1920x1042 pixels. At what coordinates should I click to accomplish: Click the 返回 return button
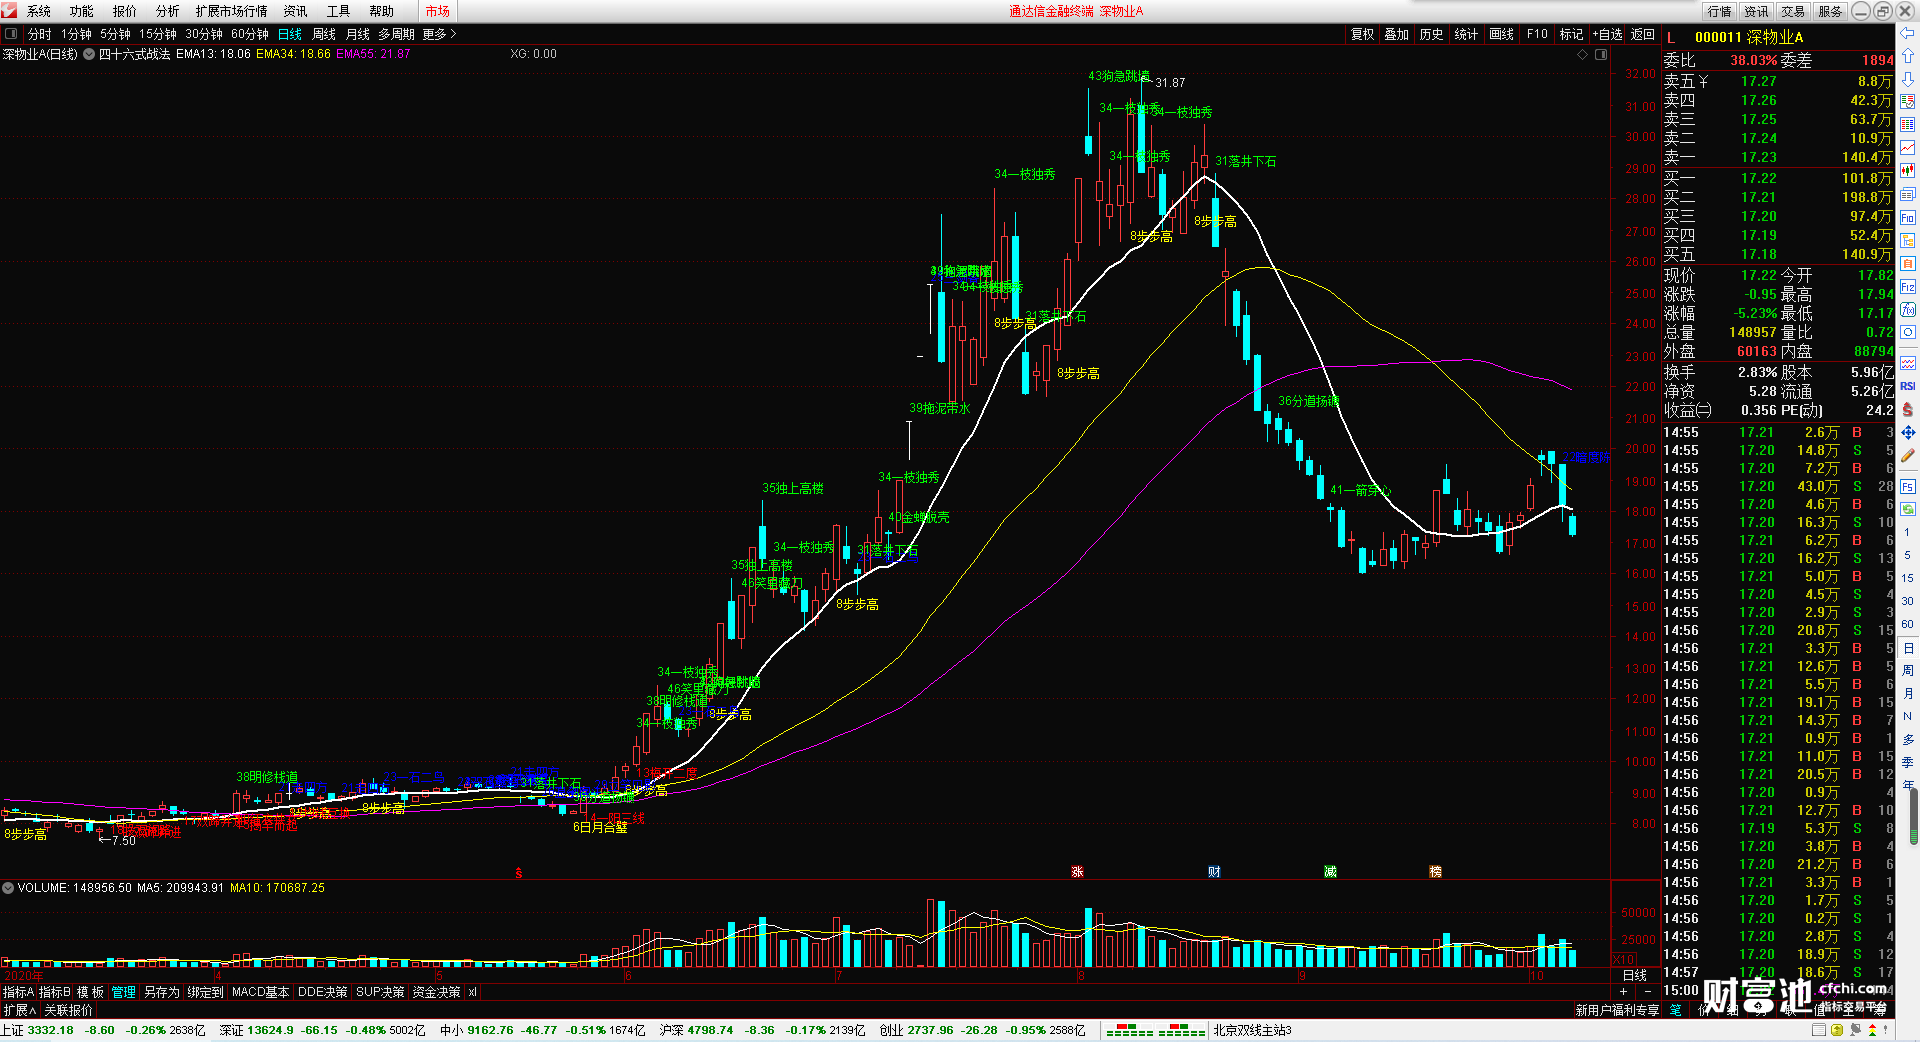pyautogui.click(x=1643, y=34)
